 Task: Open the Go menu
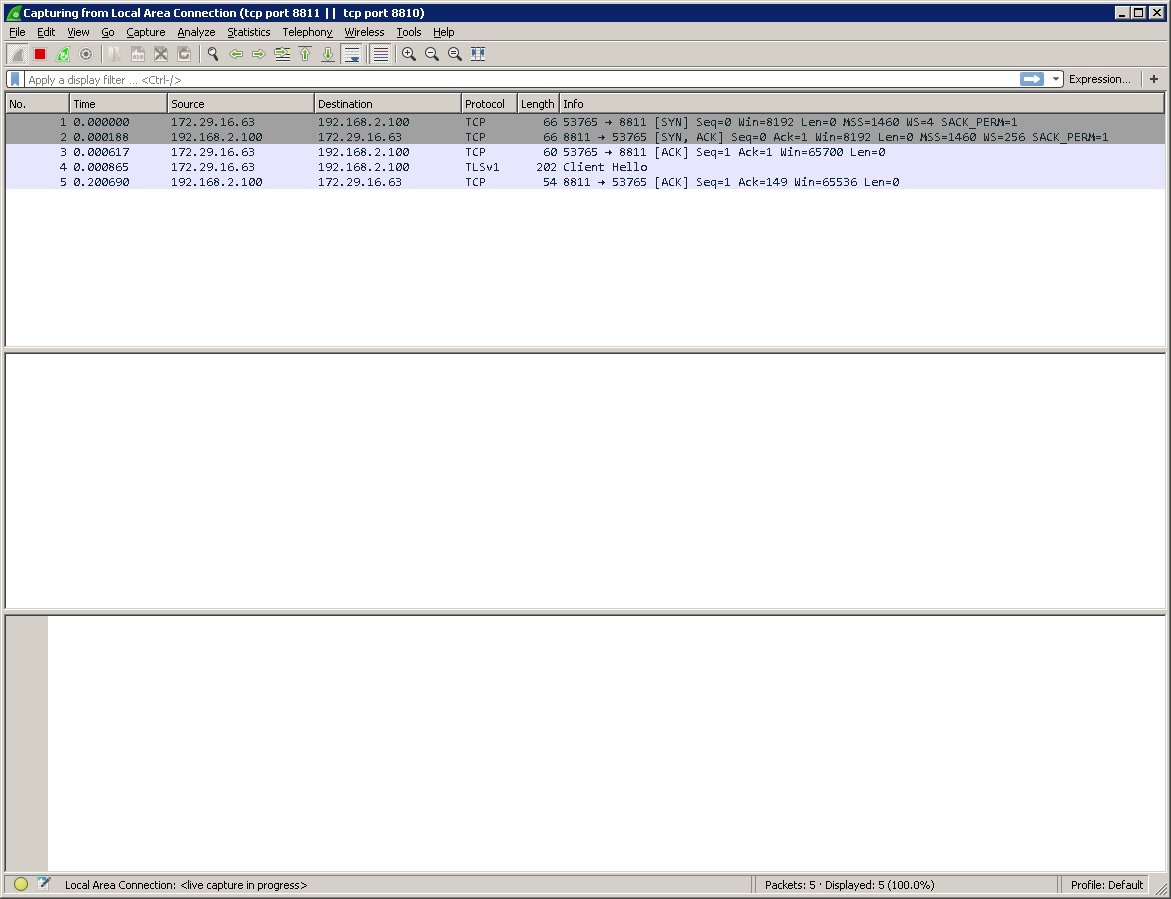pos(108,32)
